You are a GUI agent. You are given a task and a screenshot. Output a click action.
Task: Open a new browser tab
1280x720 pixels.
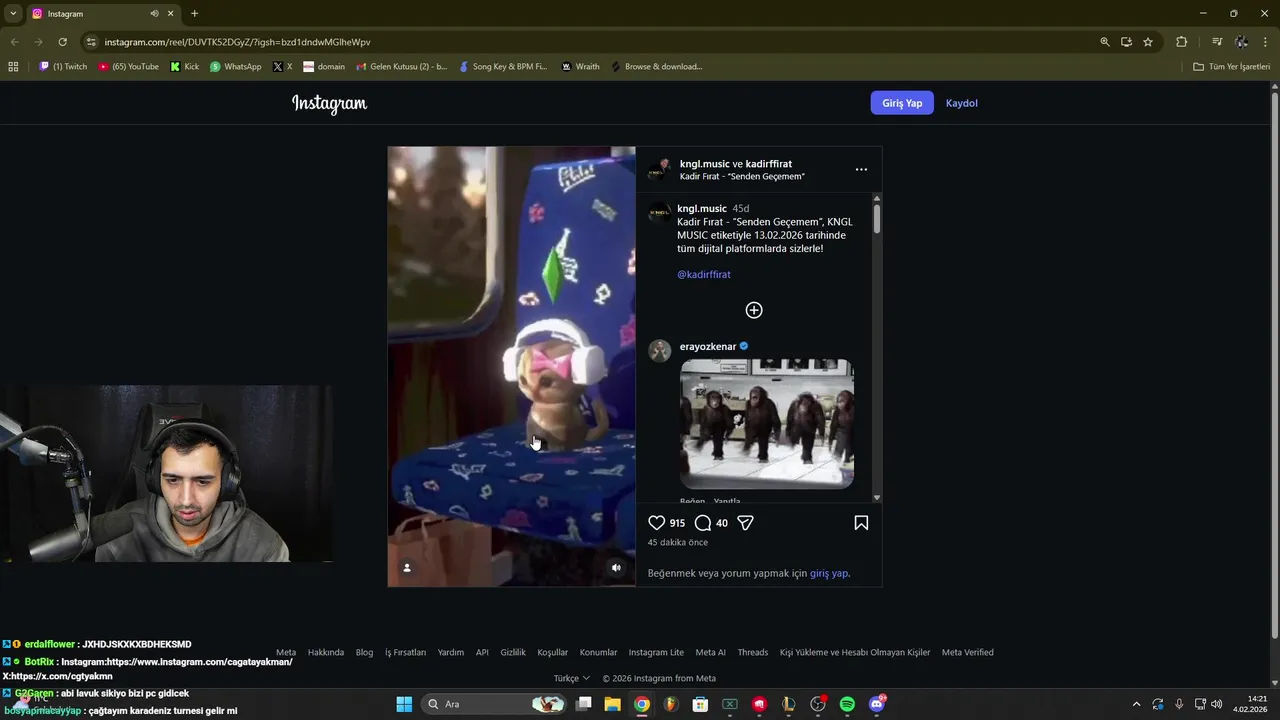point(194,13)
